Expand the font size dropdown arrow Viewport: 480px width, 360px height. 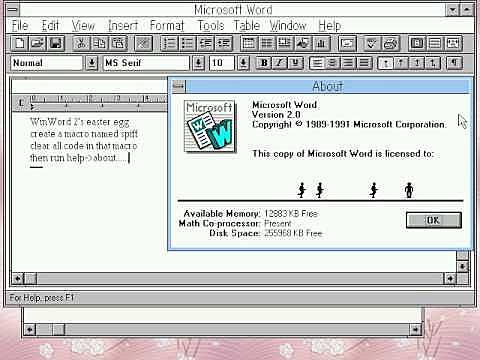coord(243,63)
